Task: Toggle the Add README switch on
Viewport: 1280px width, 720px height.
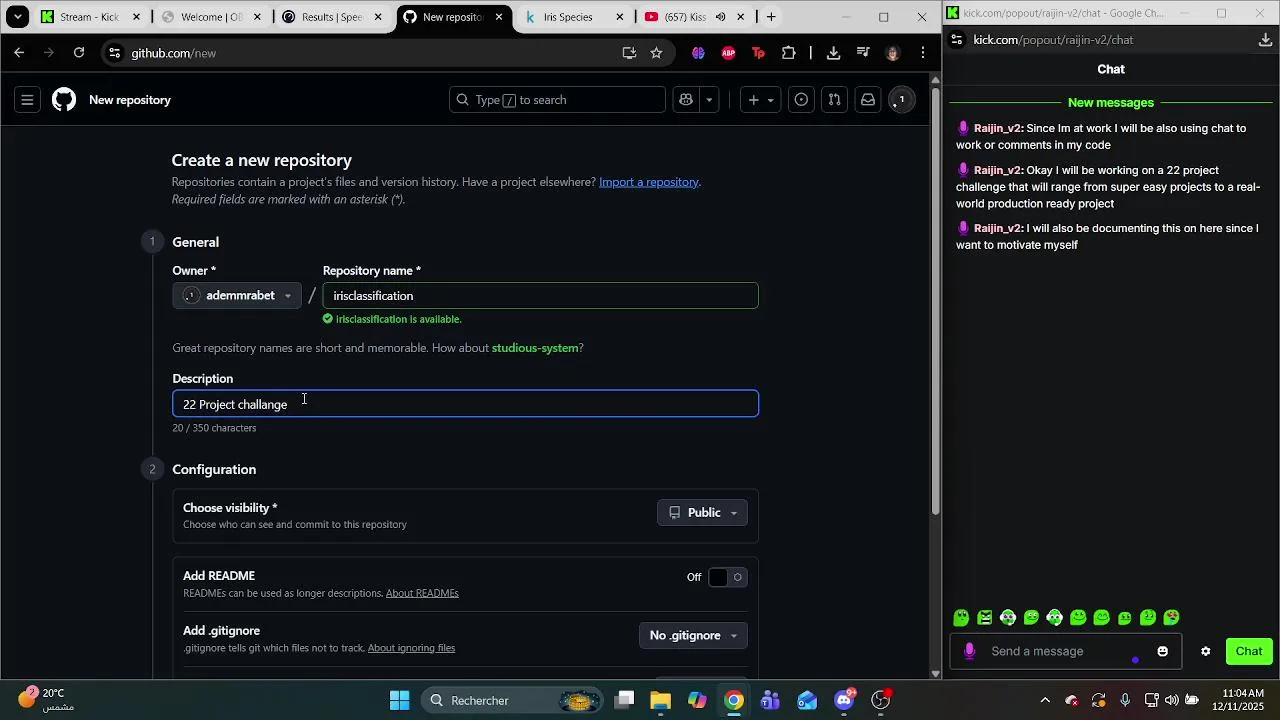Action: (x=727, y=577)
